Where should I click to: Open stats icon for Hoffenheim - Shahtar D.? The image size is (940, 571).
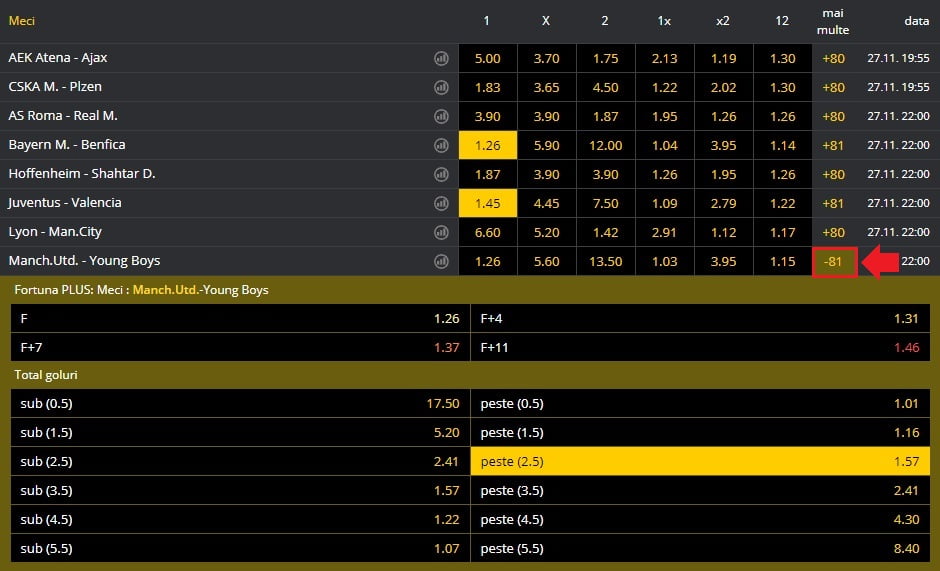441,174
